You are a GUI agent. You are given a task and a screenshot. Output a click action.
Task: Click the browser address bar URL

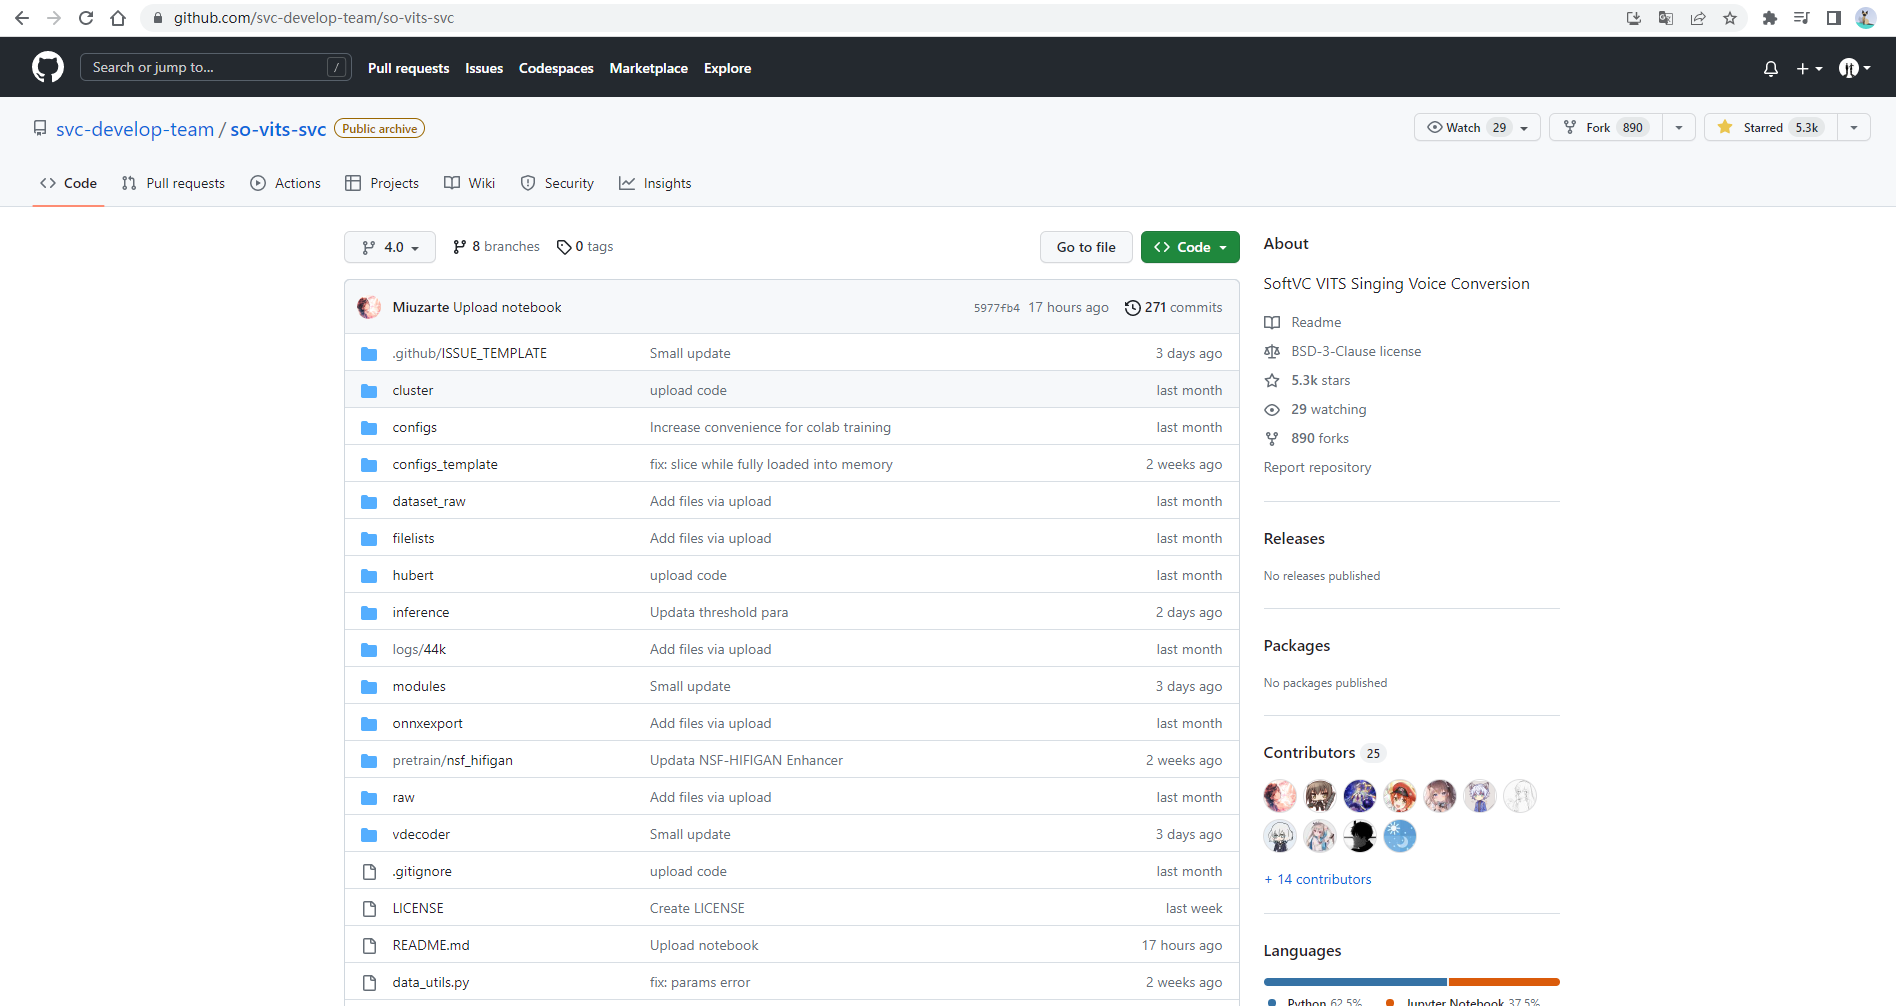314,18
